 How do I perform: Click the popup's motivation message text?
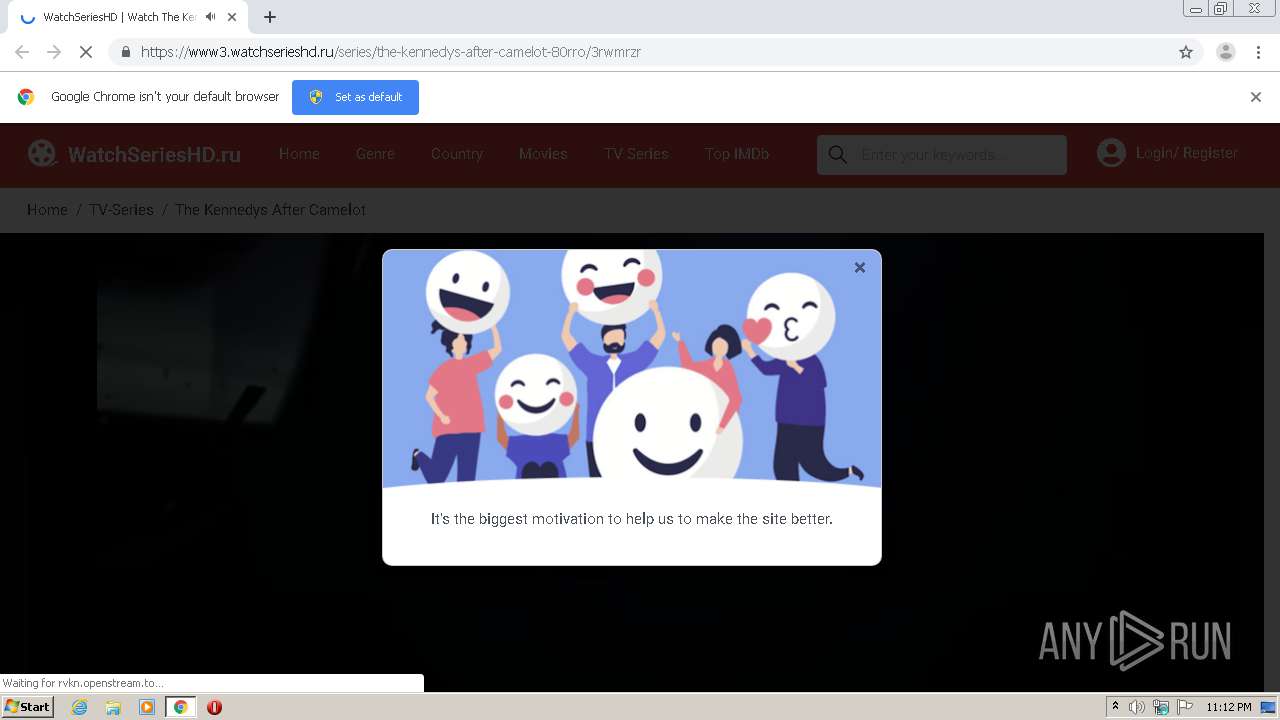pos(632,519)
